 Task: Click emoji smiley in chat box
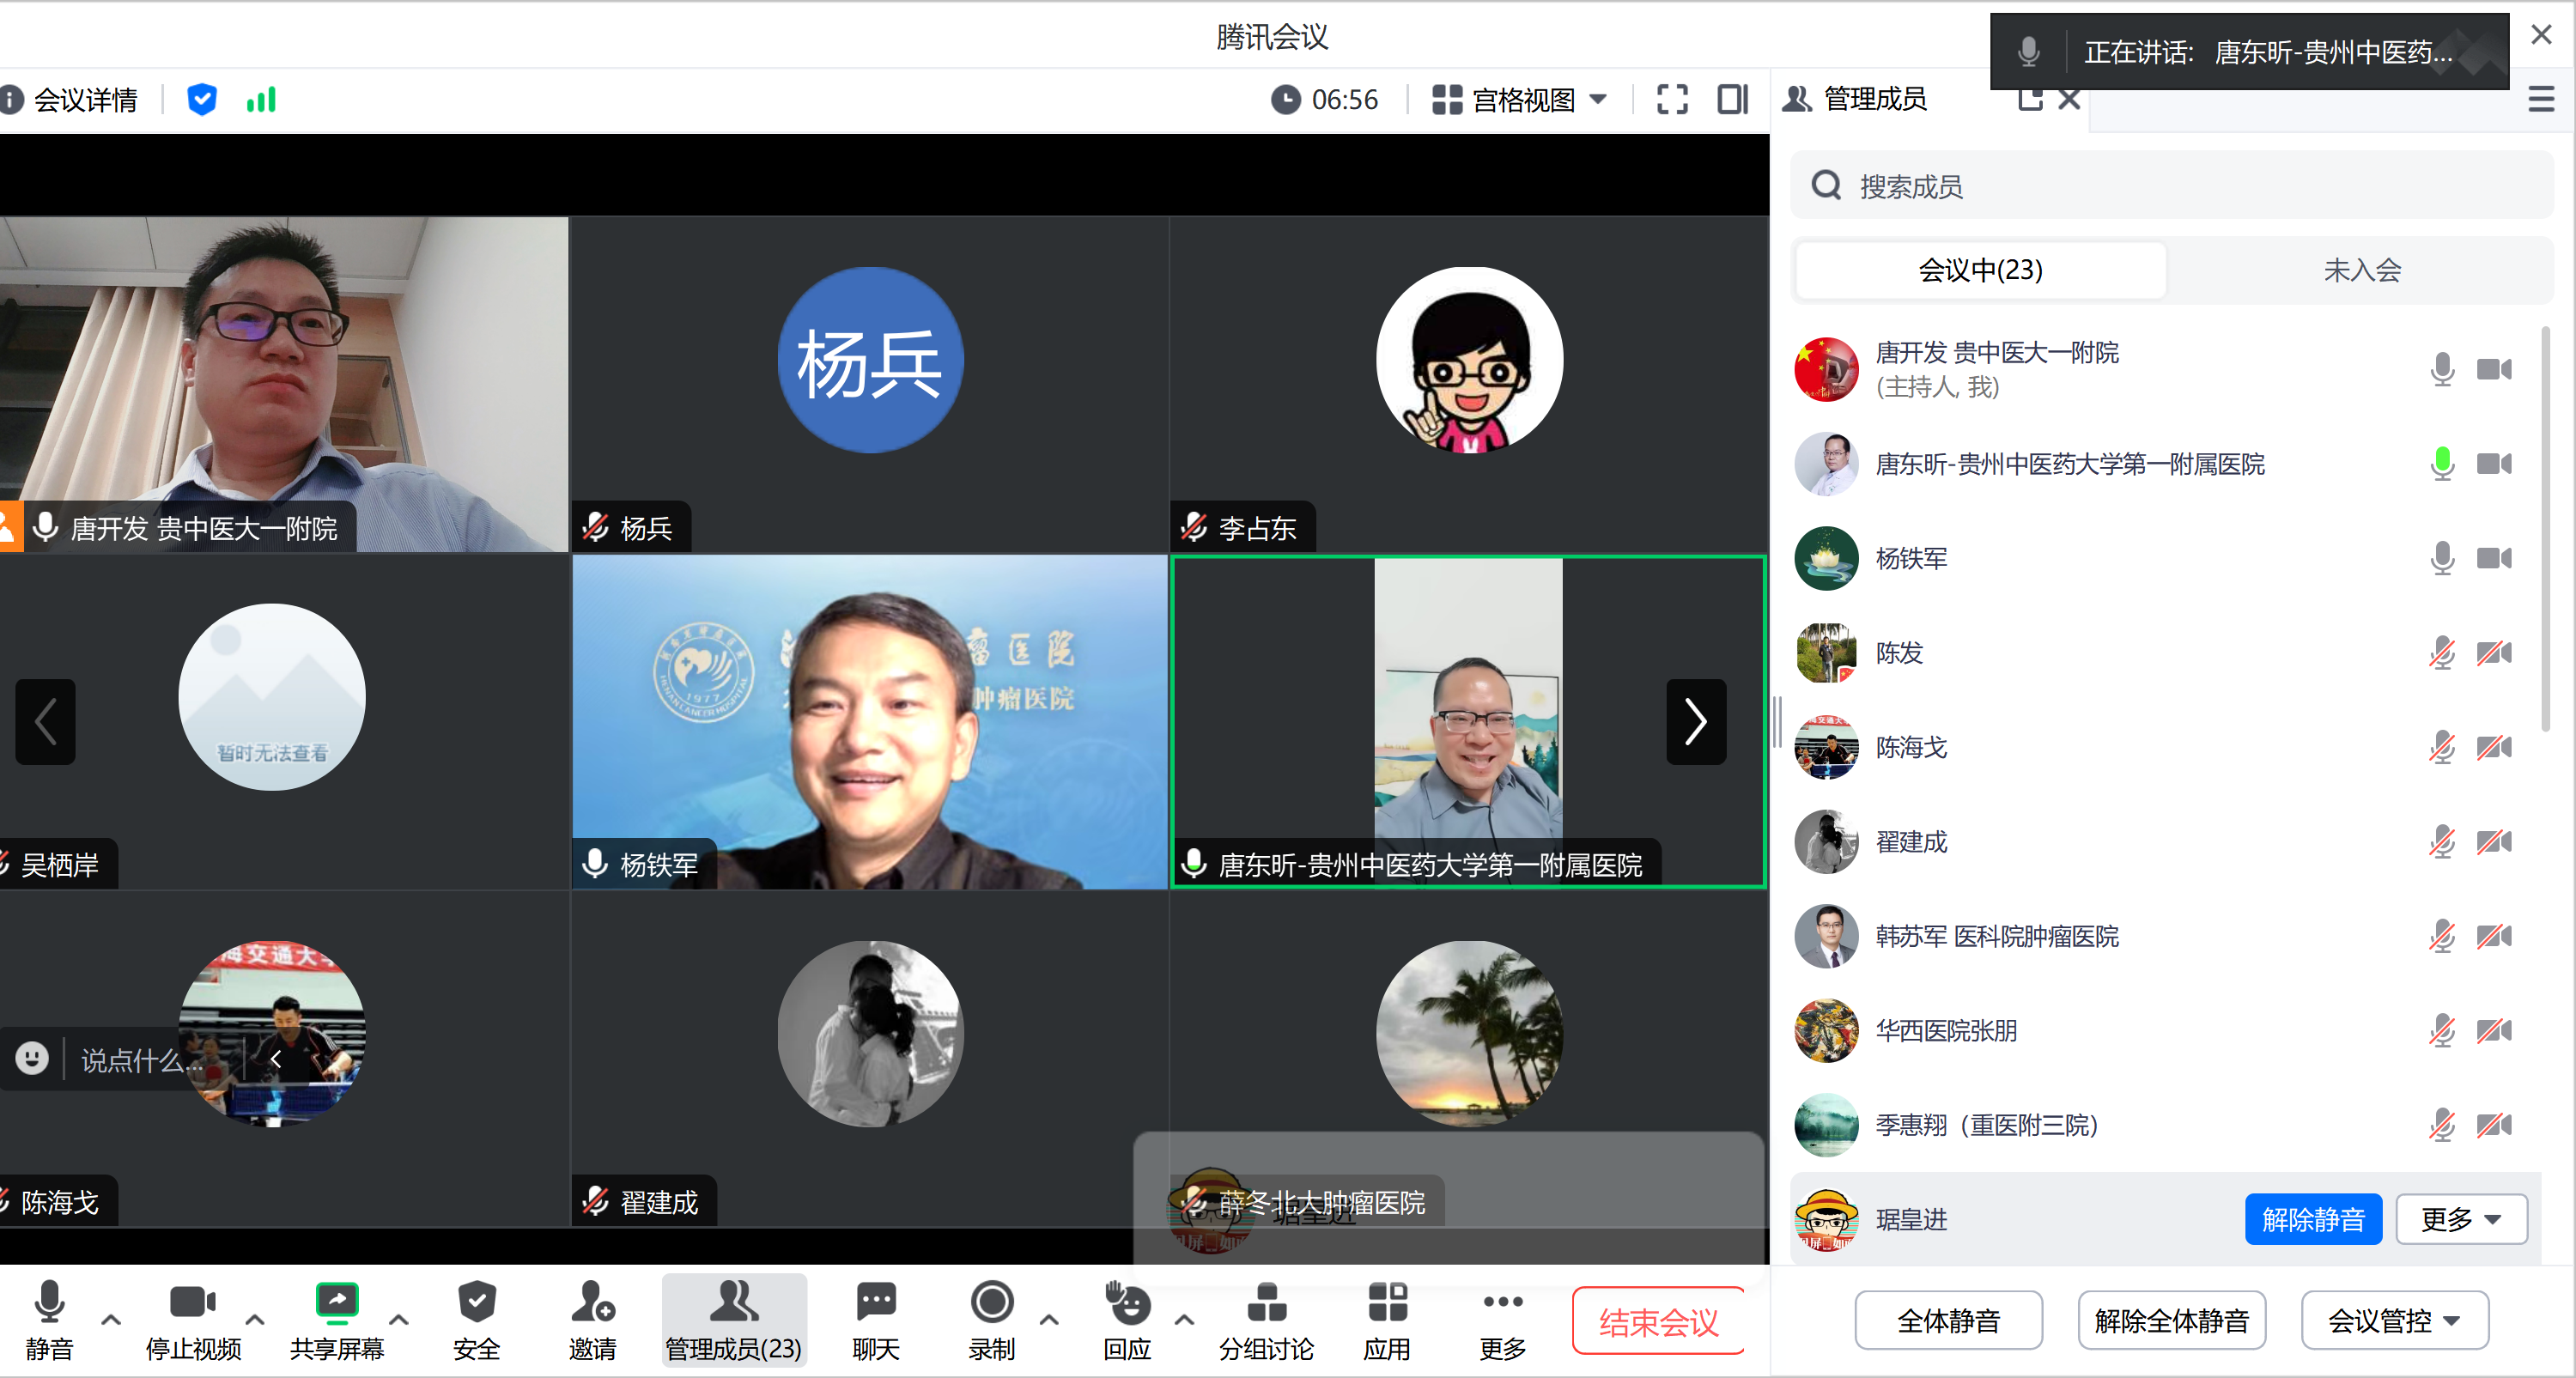tap(32, 1058)
